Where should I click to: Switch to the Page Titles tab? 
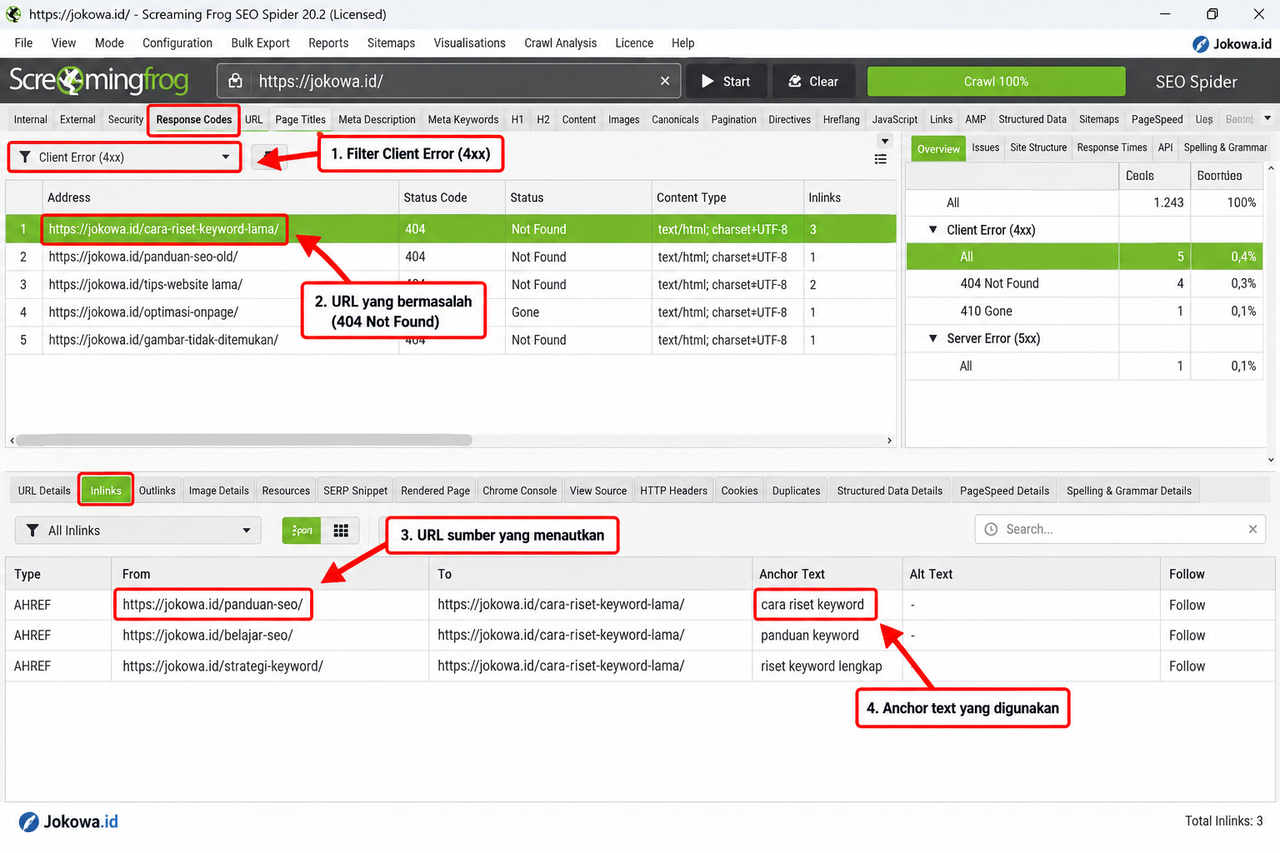(x=300, y=119)
